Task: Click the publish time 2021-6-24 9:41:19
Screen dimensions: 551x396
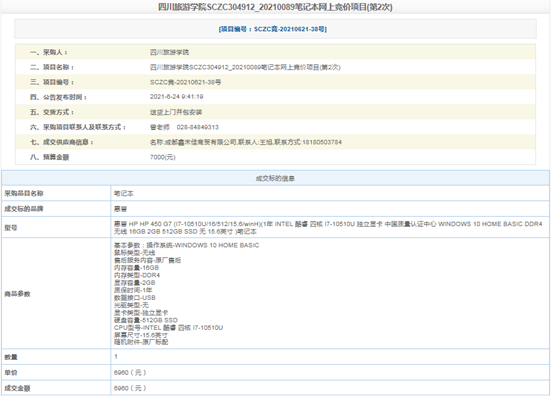Action: (176, 97)
